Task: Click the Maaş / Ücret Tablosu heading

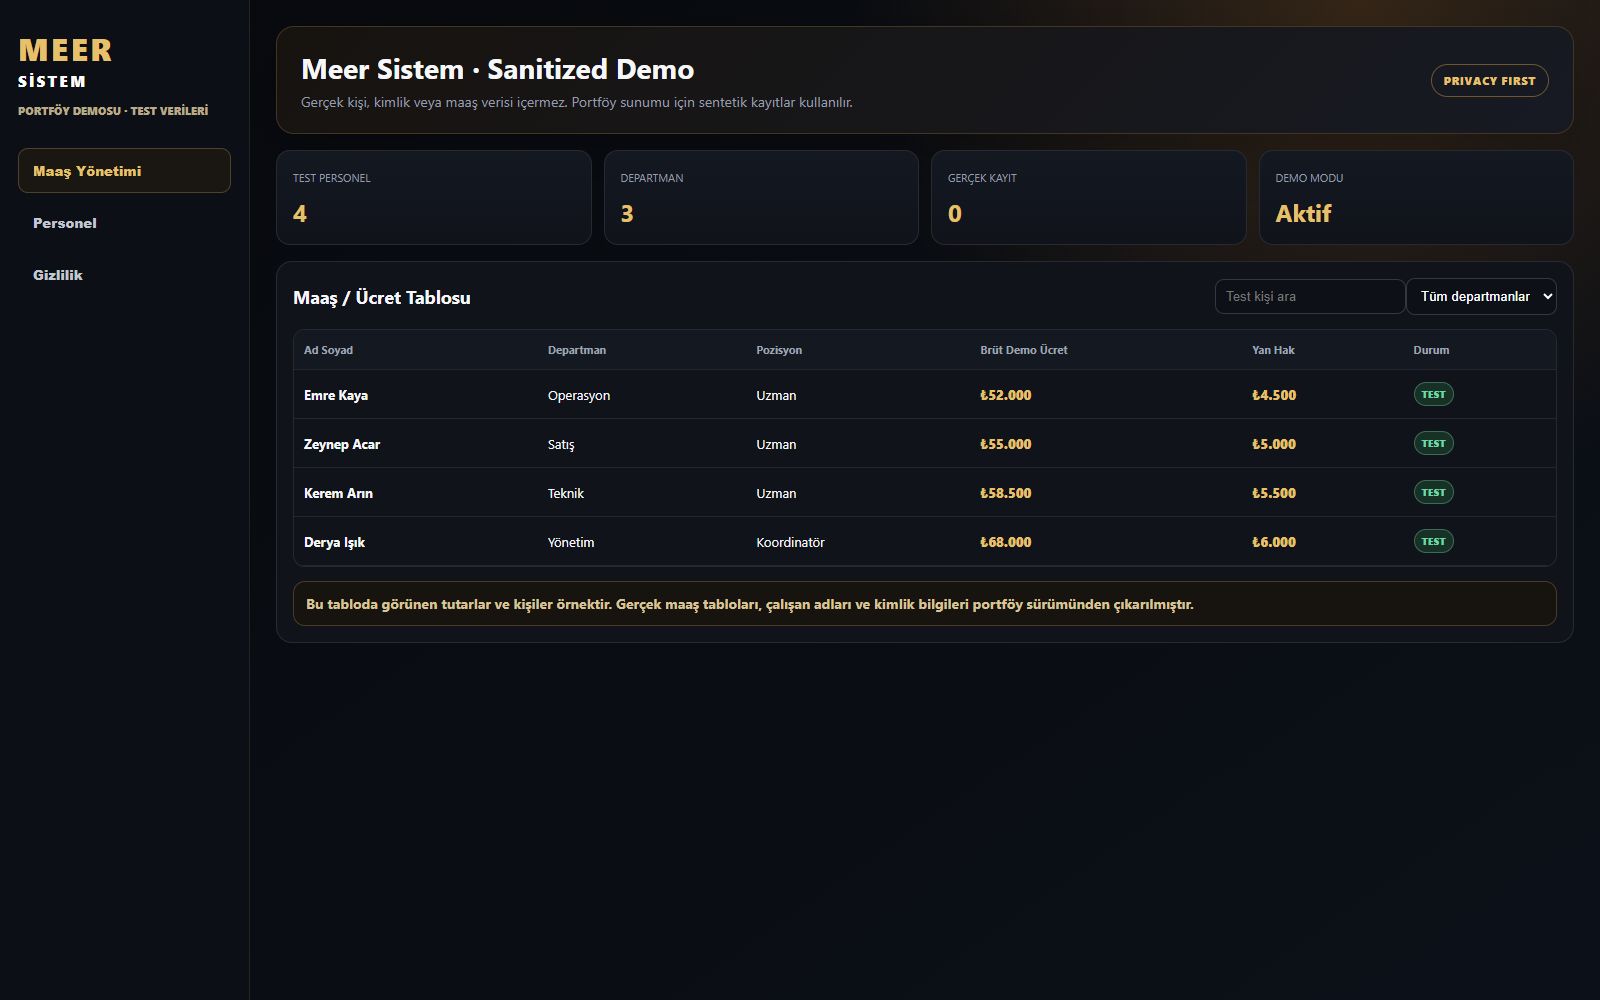Action: tap(382, 297)
